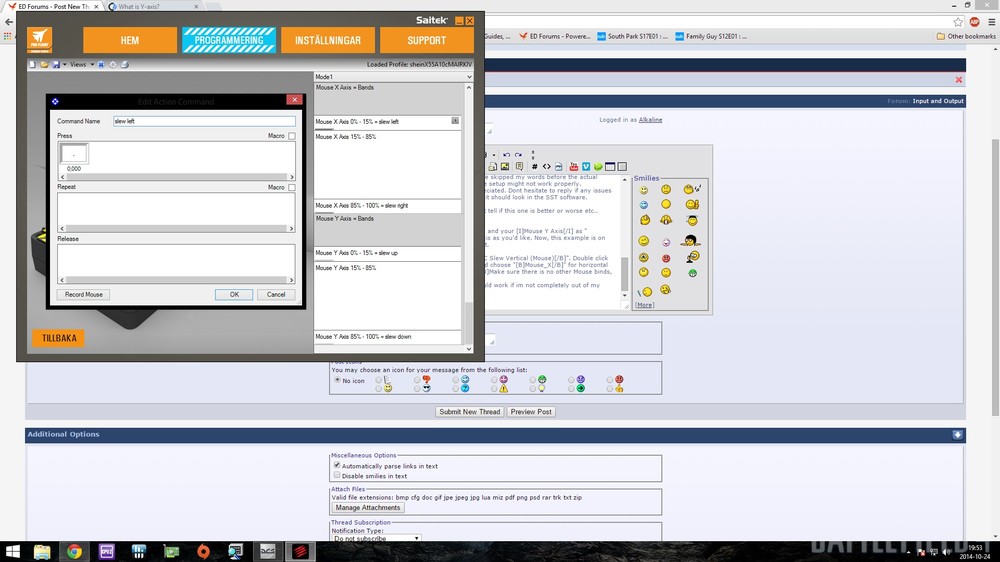The width and height of the screenshot is (1000, 562).
Task: Click the Press keystroke box
Action: (74, 154)
